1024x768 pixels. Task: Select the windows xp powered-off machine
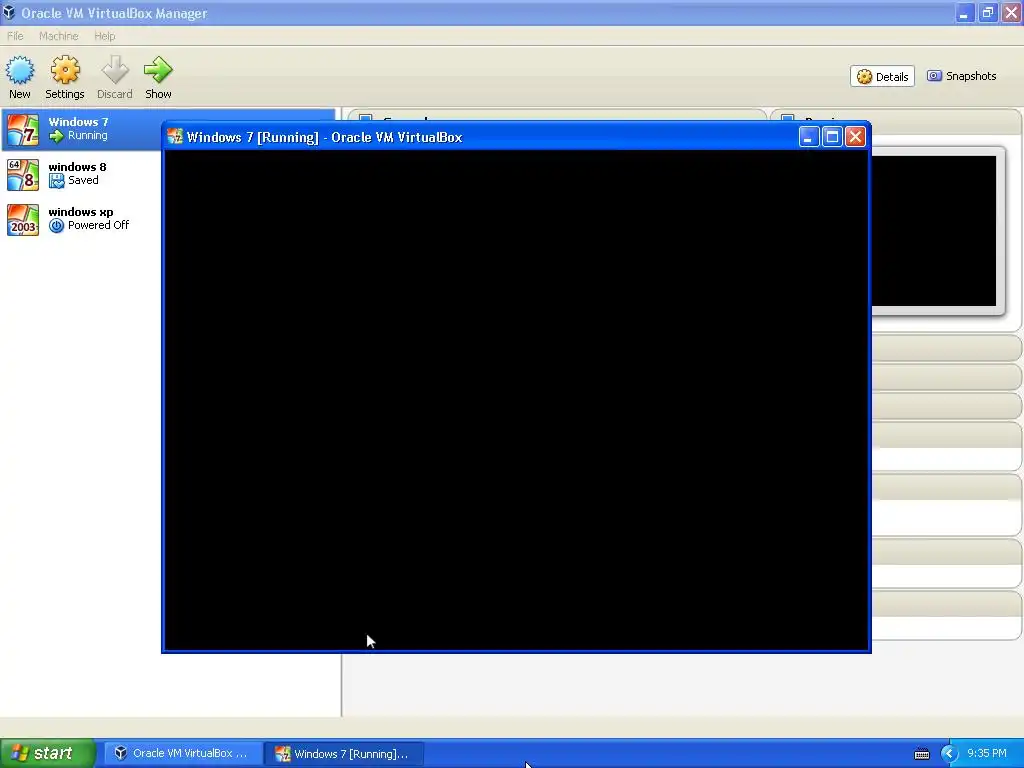tap(82, 219)
